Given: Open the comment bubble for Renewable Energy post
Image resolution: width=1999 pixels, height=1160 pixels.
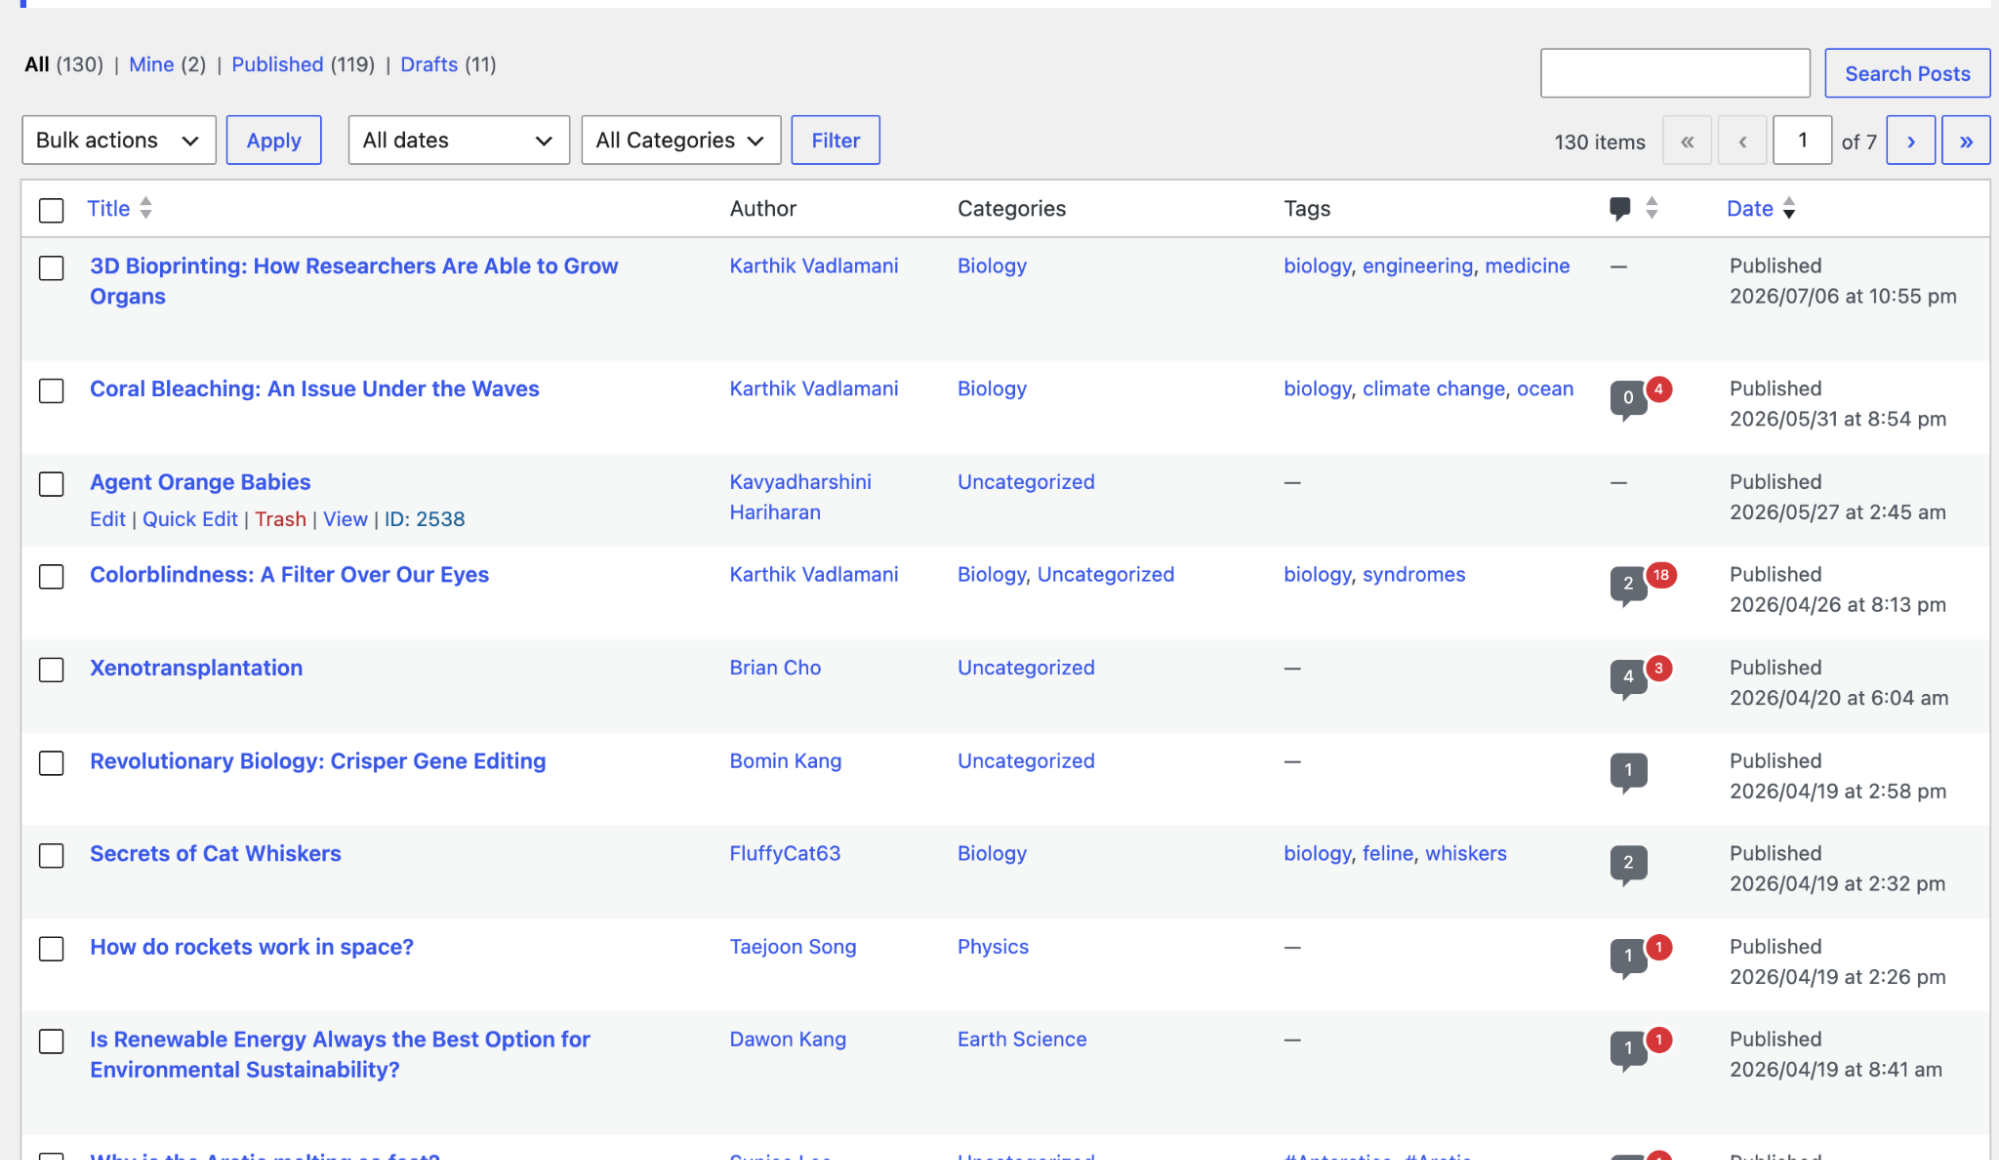Looking at the screenshot, I should pos(1628,1050).
